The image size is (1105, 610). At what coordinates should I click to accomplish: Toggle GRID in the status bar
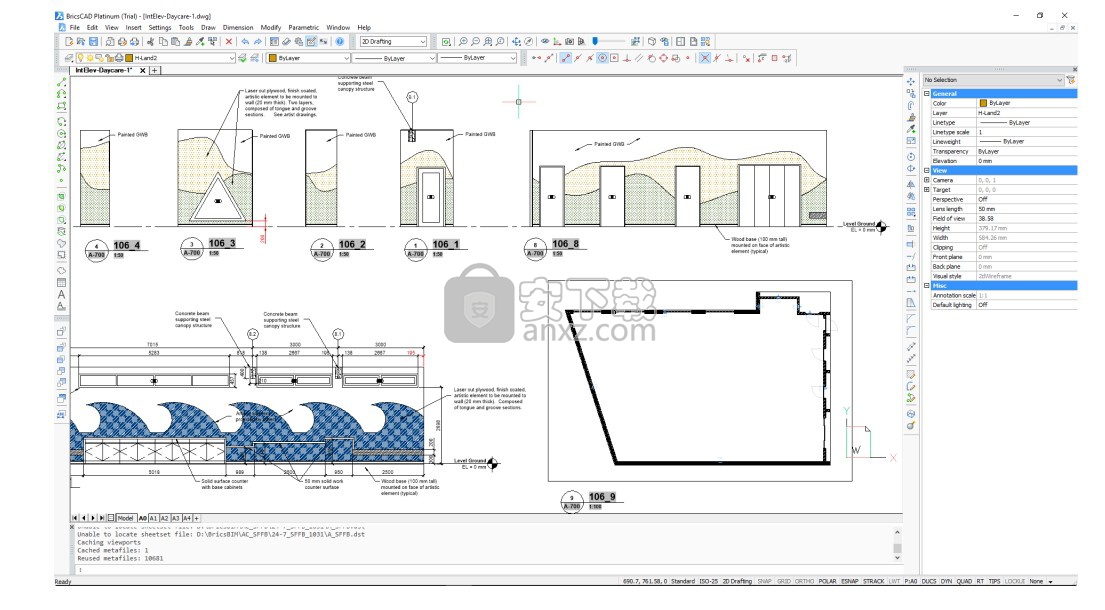click(784, 581)
